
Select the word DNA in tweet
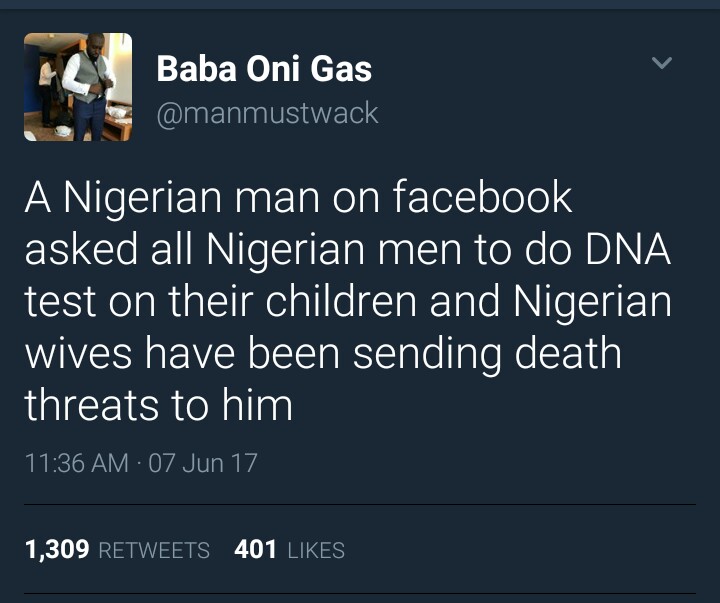point(628,249)
